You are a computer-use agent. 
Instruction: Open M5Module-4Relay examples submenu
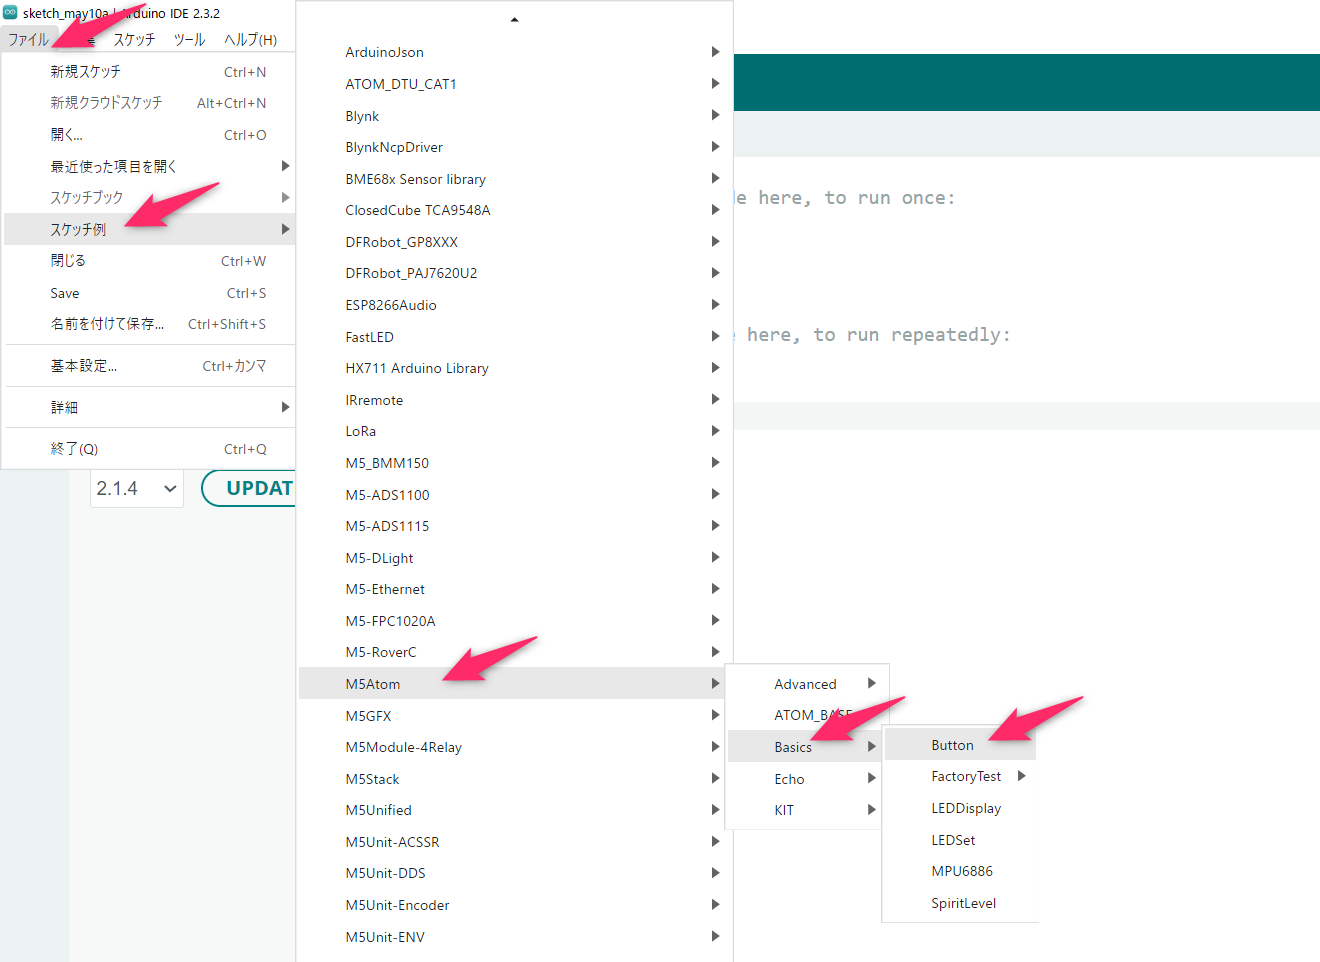click(x=514, y=747)
